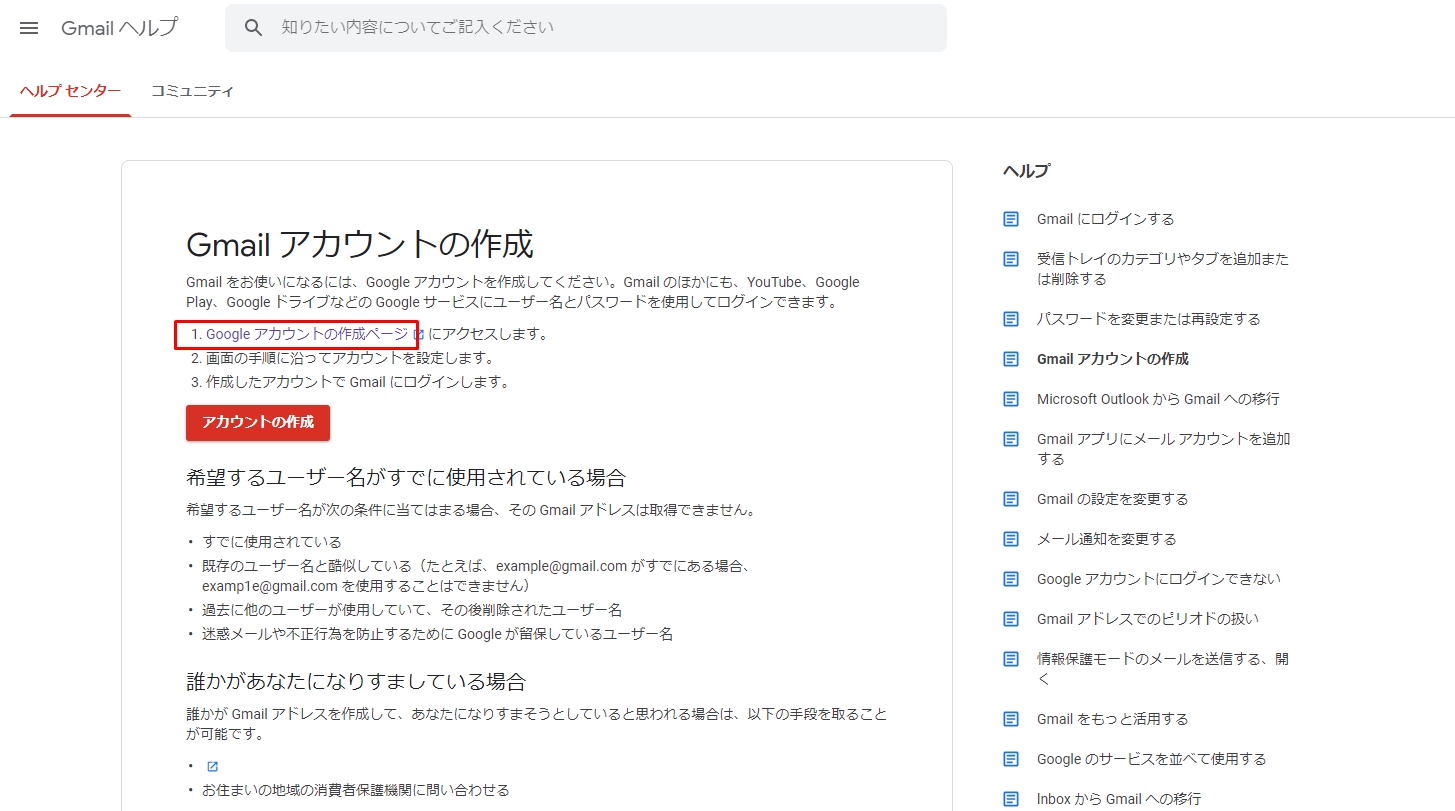This screenshot has height=811, width=1455.
Task: Open Microsoft Outlook から Gmail への移行 article
Action: [1158, 399]
